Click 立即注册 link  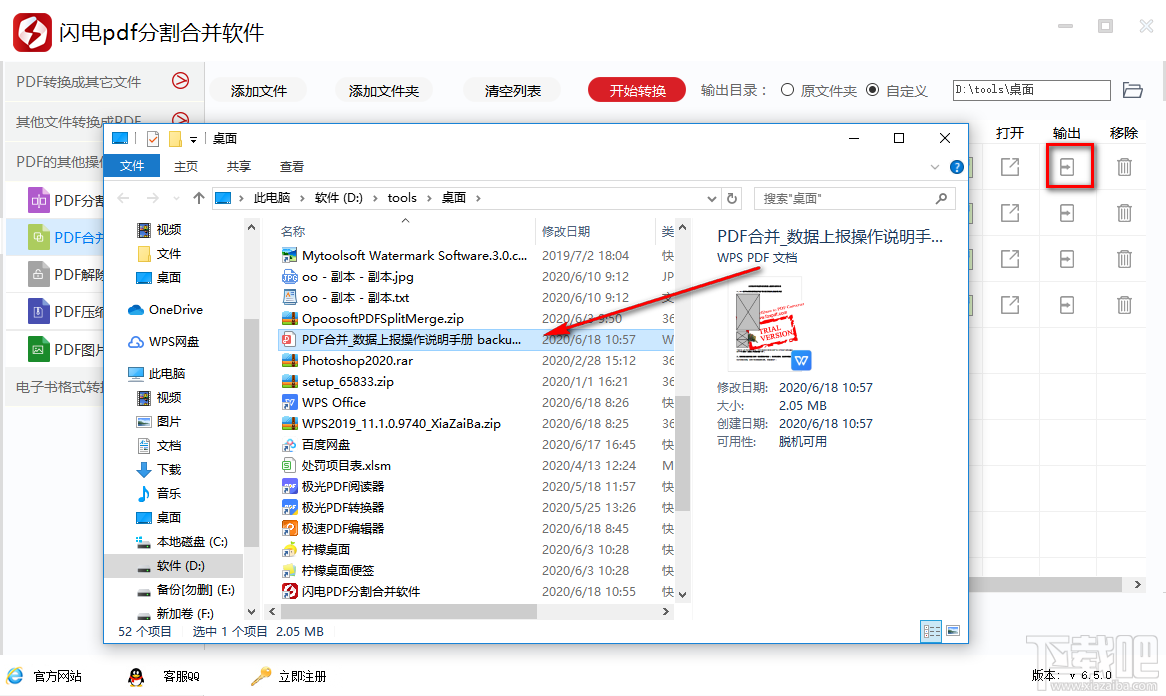tap(302, 677)
